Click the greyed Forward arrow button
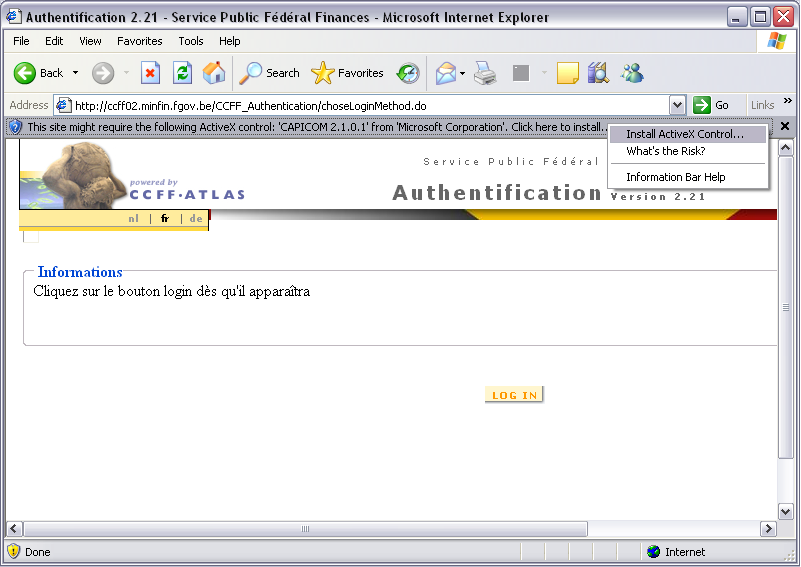 click(103, 73)
